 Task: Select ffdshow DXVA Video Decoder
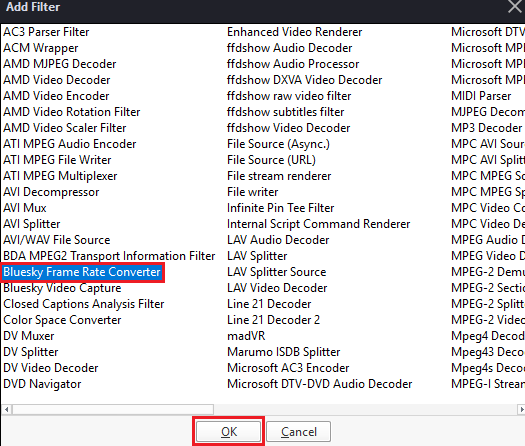pyautogui.click(x=305, y=80)
